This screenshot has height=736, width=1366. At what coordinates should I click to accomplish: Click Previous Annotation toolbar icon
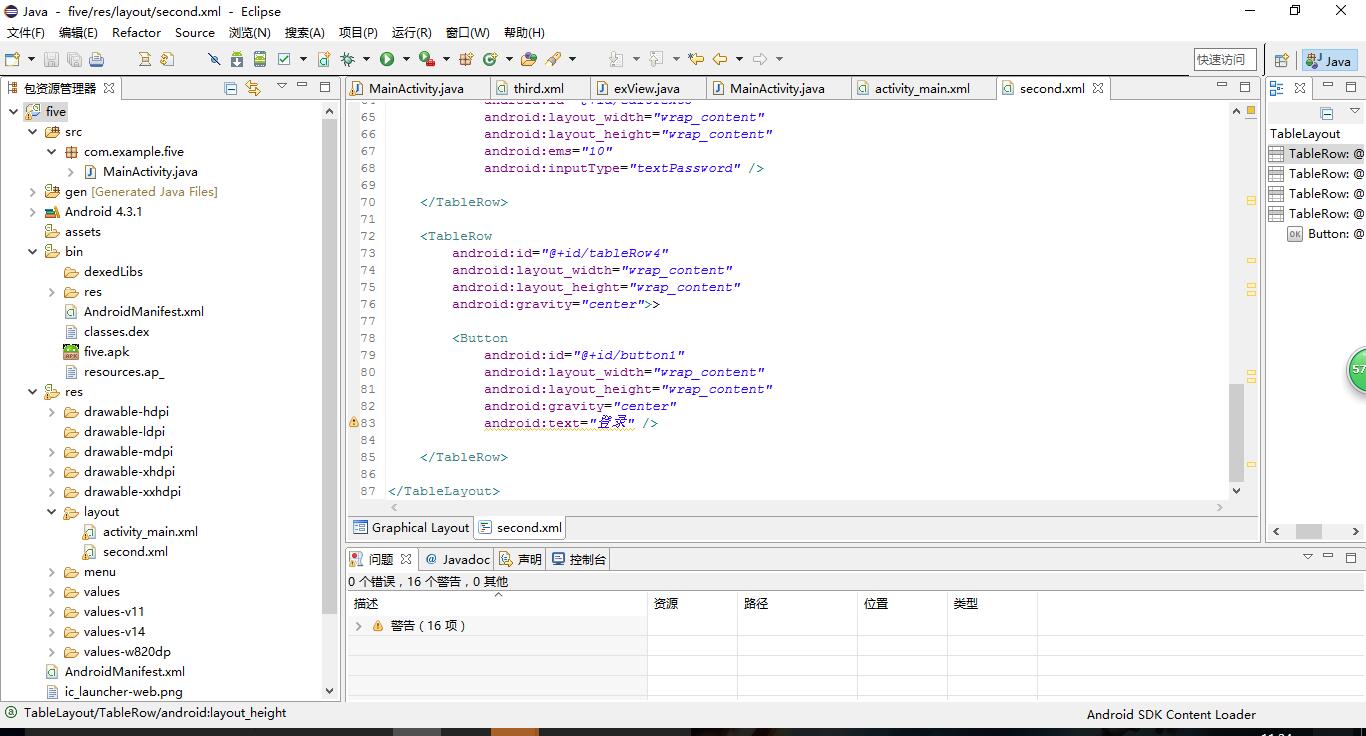point(656,59)
